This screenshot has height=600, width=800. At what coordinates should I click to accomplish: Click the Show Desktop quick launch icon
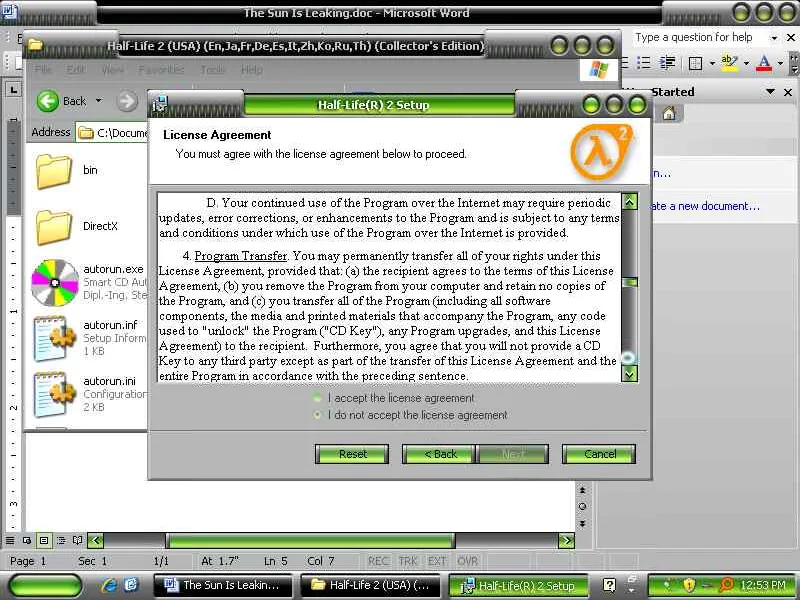tap(131, 585)
